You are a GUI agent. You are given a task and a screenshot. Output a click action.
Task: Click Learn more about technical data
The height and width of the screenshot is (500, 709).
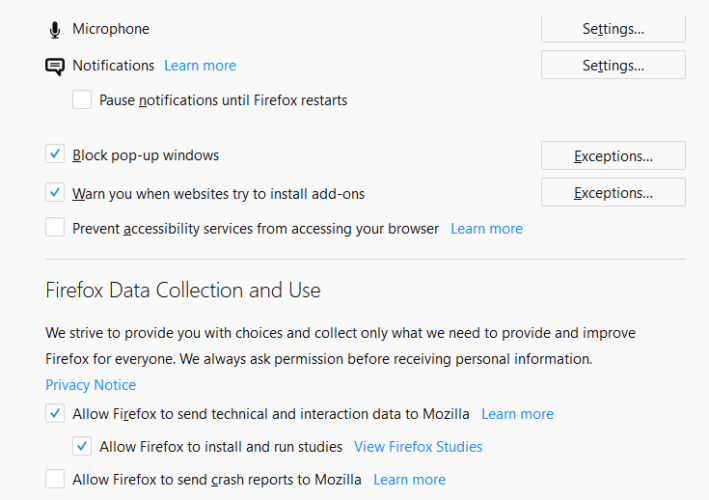coord(517,414)
